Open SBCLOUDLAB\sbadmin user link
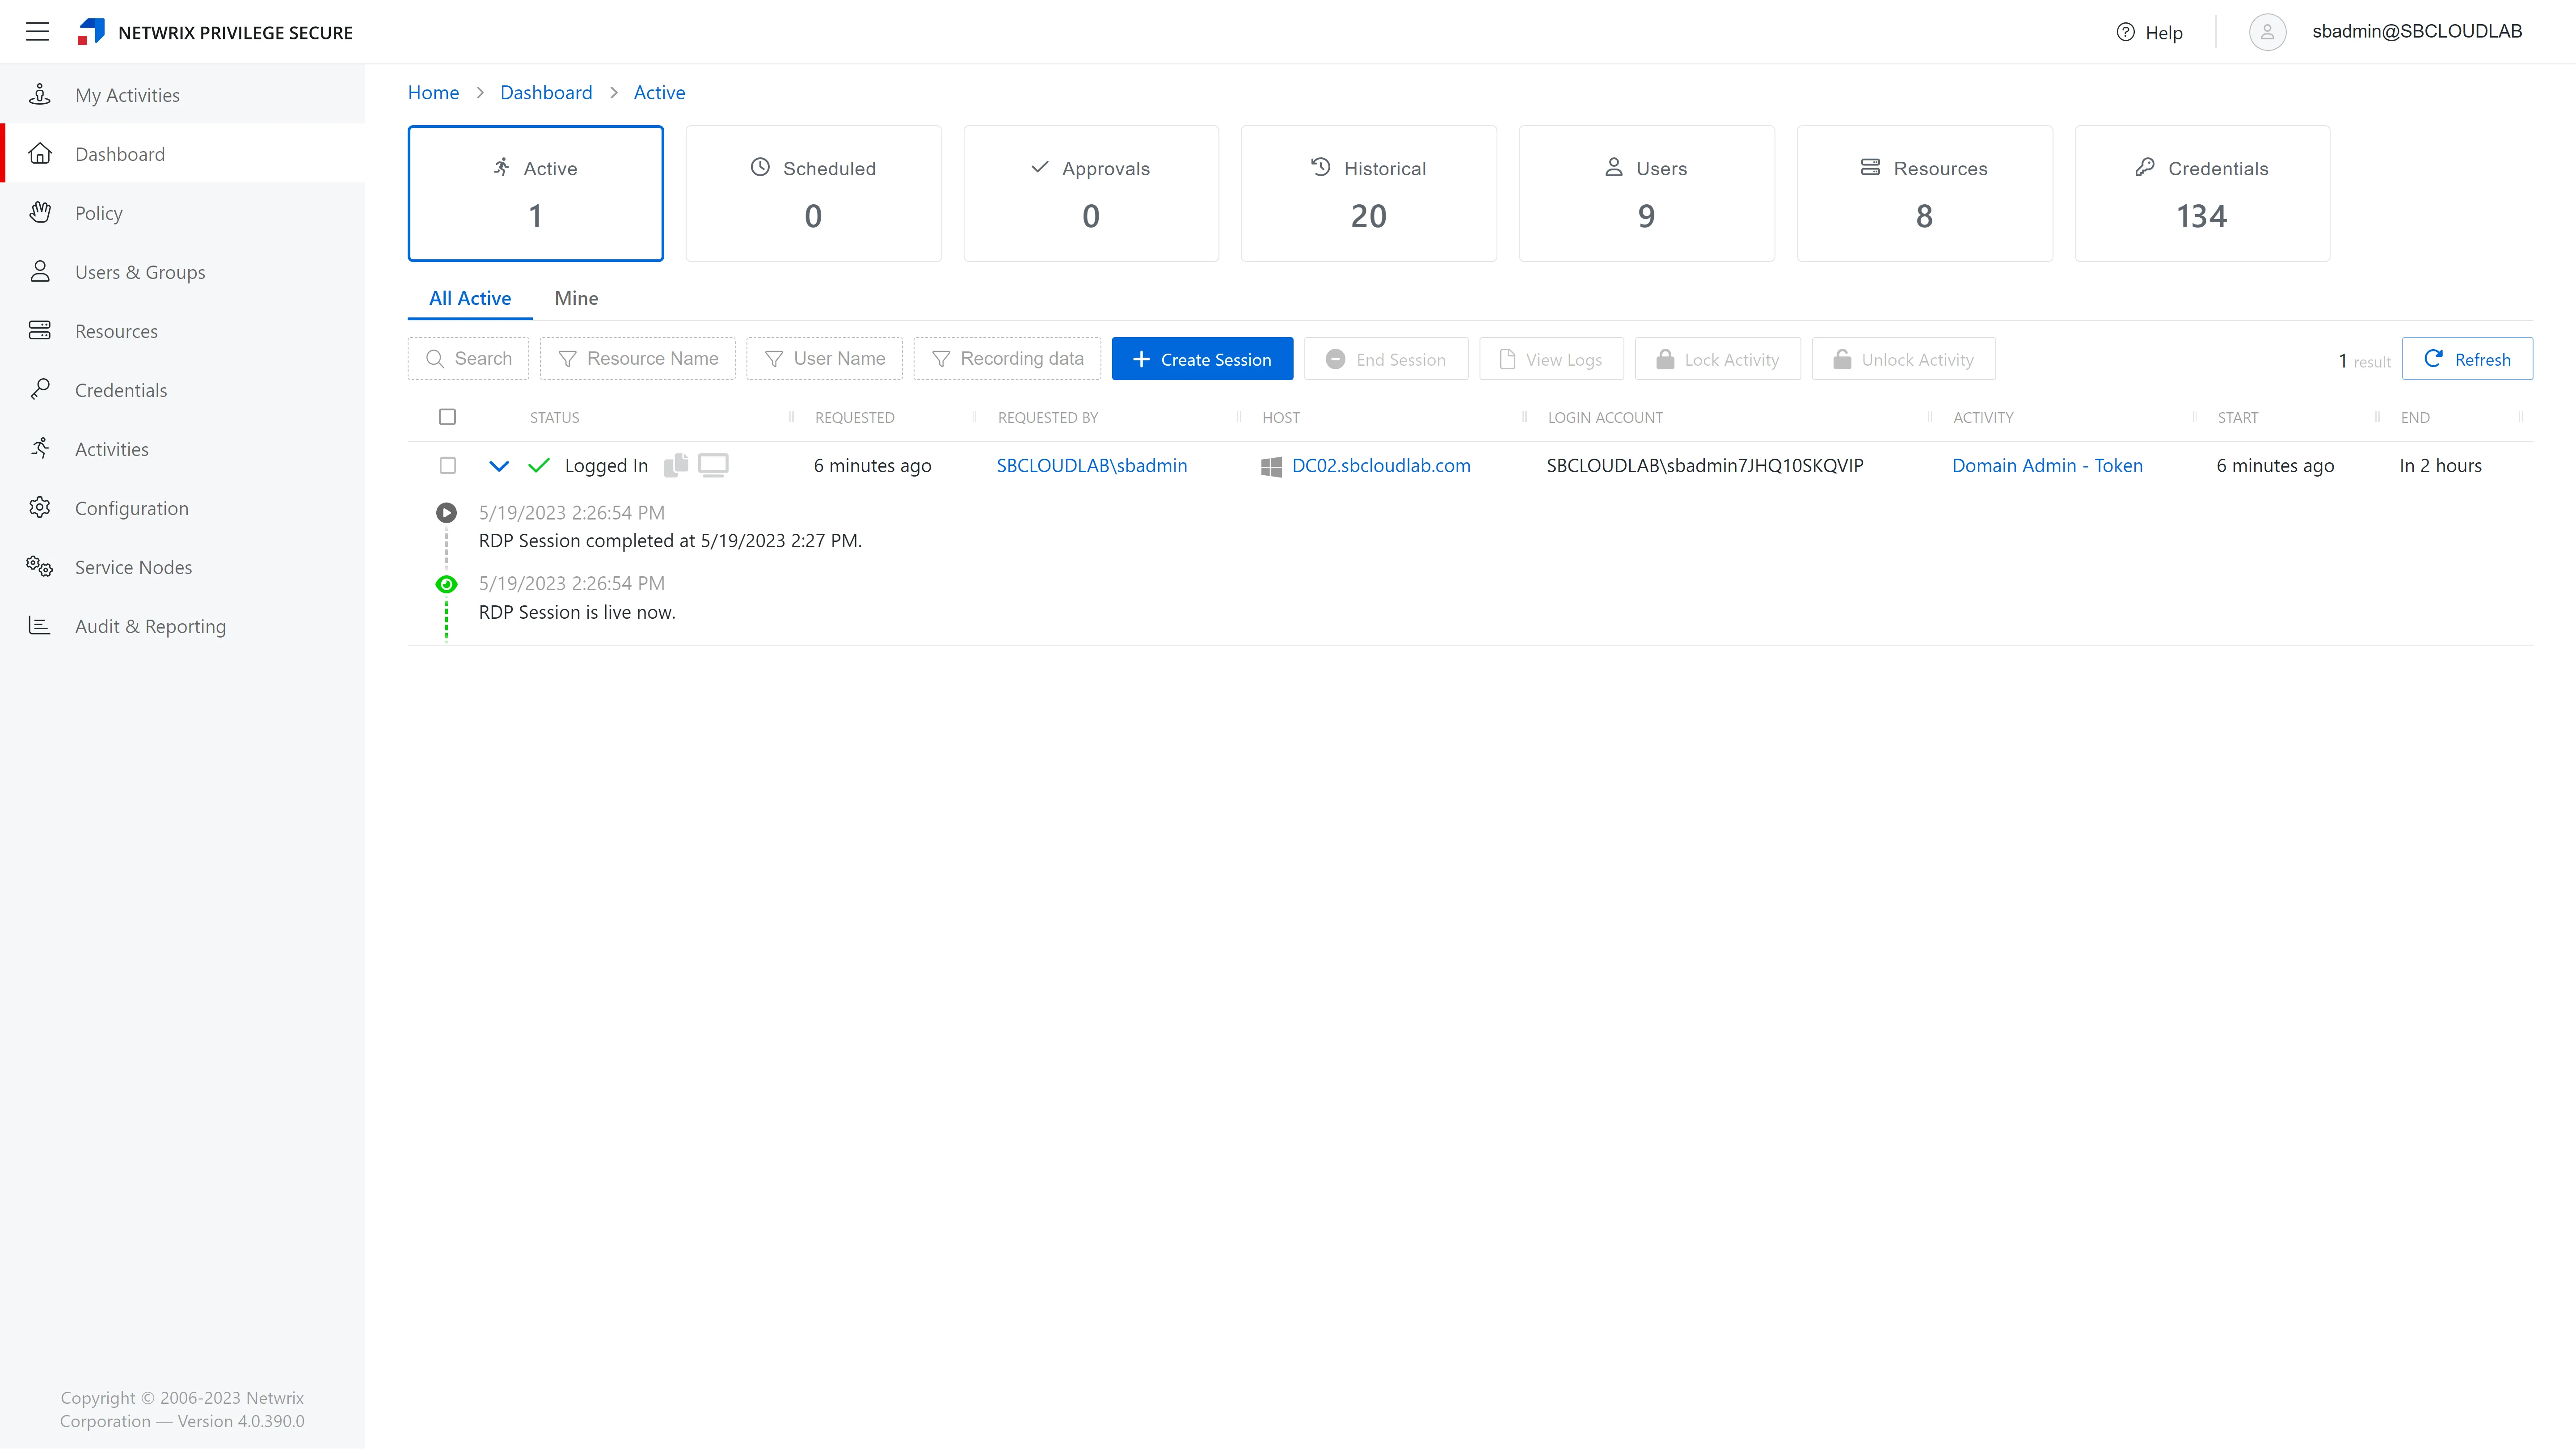The height and width of the screenshot is (1449, 2576). pyautogui.click(x=1092, y=465)
